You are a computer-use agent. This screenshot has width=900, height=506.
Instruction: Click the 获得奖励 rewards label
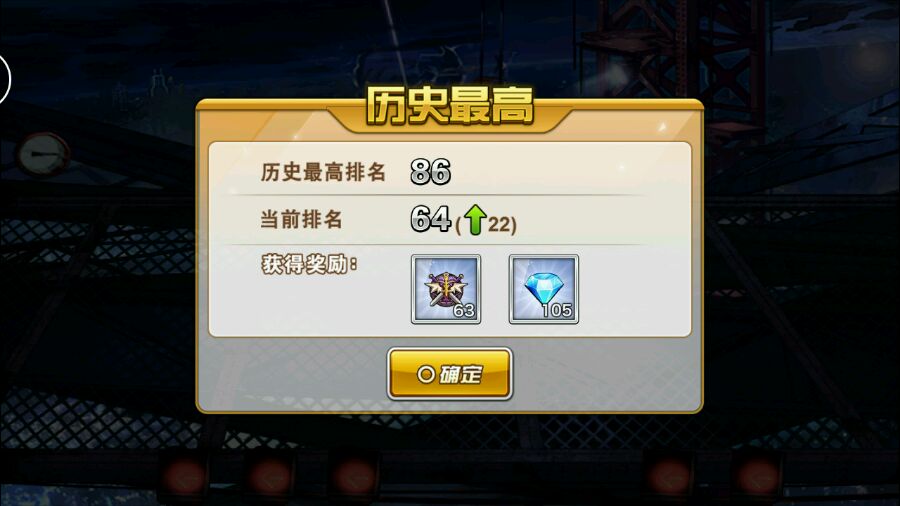pyautogui.click(x=309, y=264)
